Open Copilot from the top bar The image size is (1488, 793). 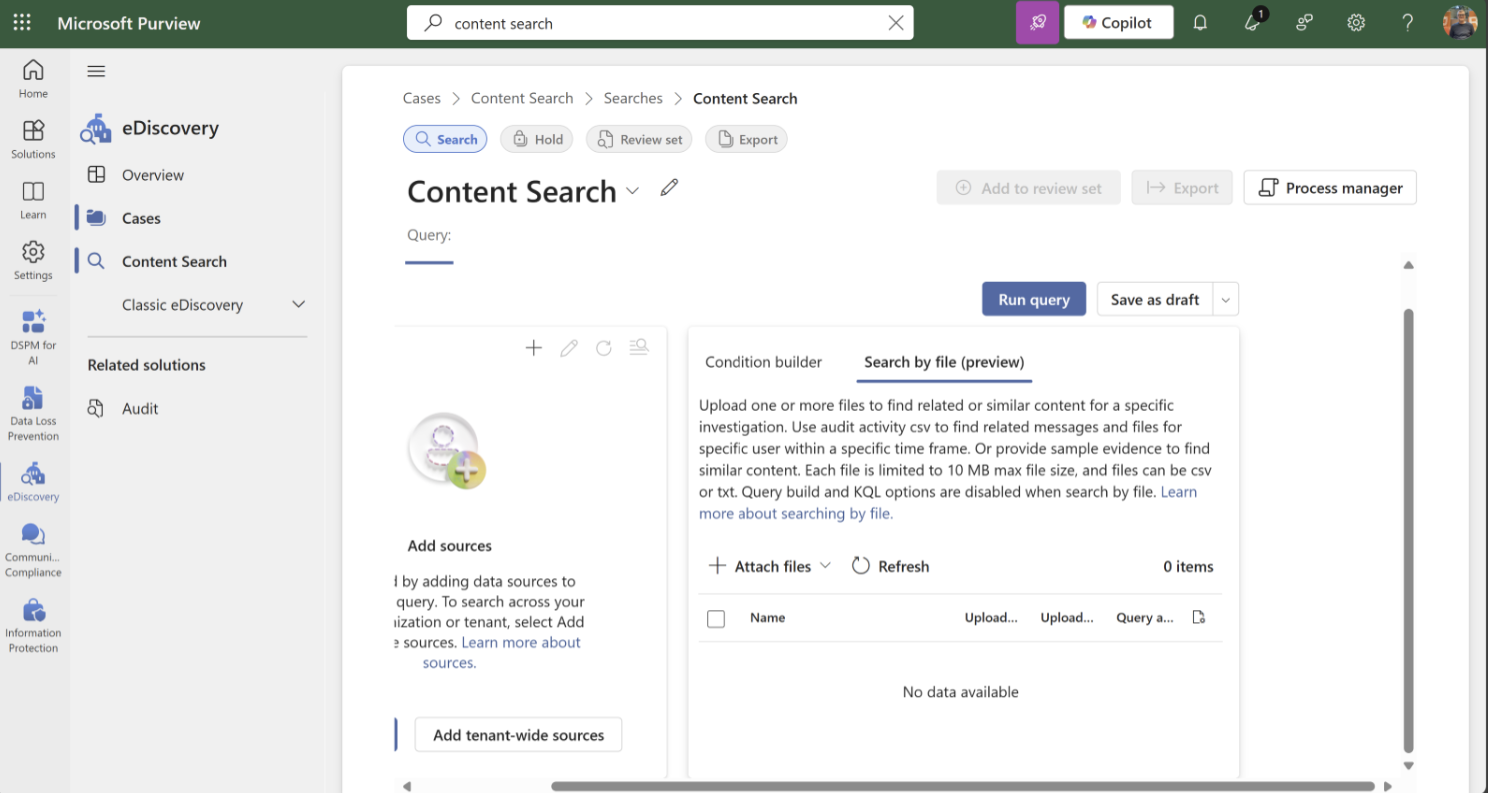click(x=1118, y=22)
